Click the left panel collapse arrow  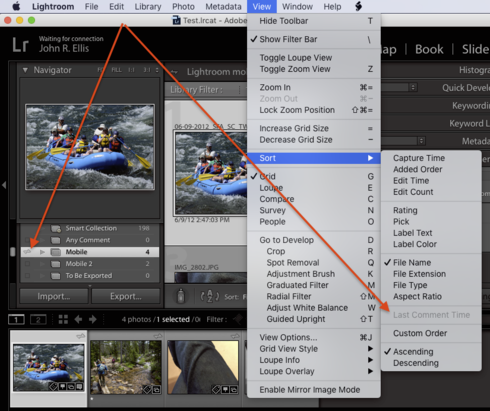point(4,185)
